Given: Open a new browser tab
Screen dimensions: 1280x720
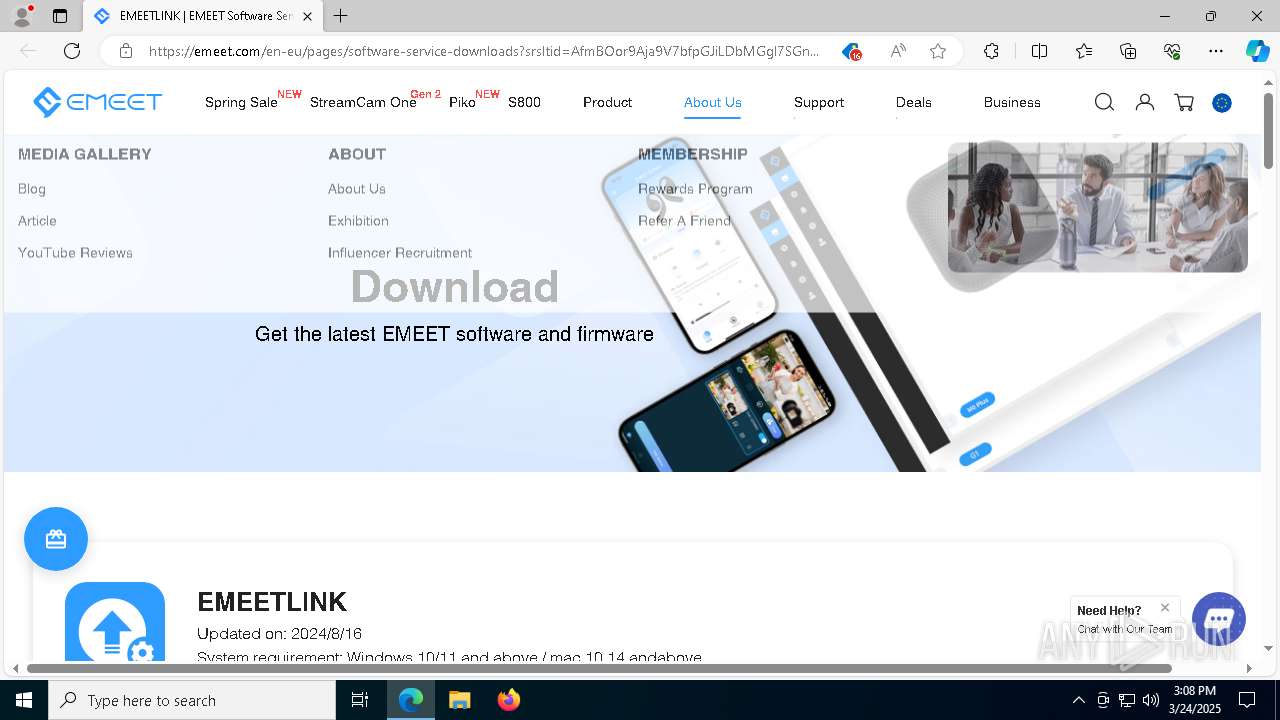Looking at the screenshot, I should pos(341,16).
